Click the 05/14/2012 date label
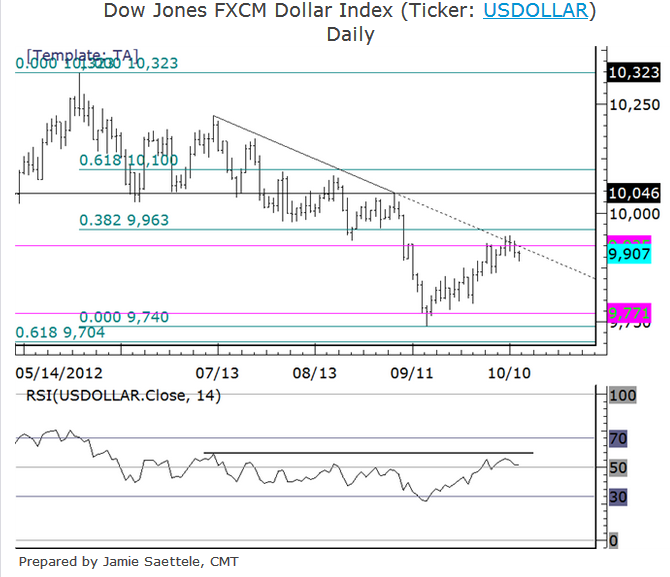 59,373
